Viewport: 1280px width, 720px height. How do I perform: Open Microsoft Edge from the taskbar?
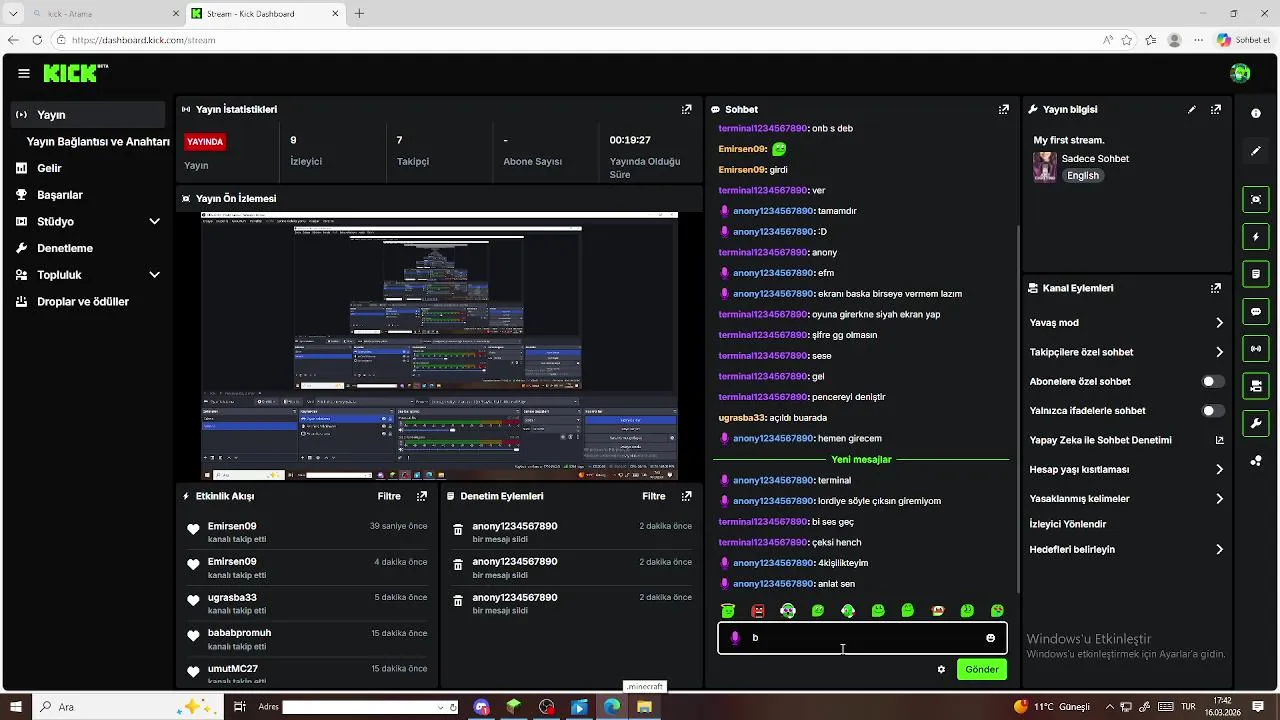coord(612,707)
